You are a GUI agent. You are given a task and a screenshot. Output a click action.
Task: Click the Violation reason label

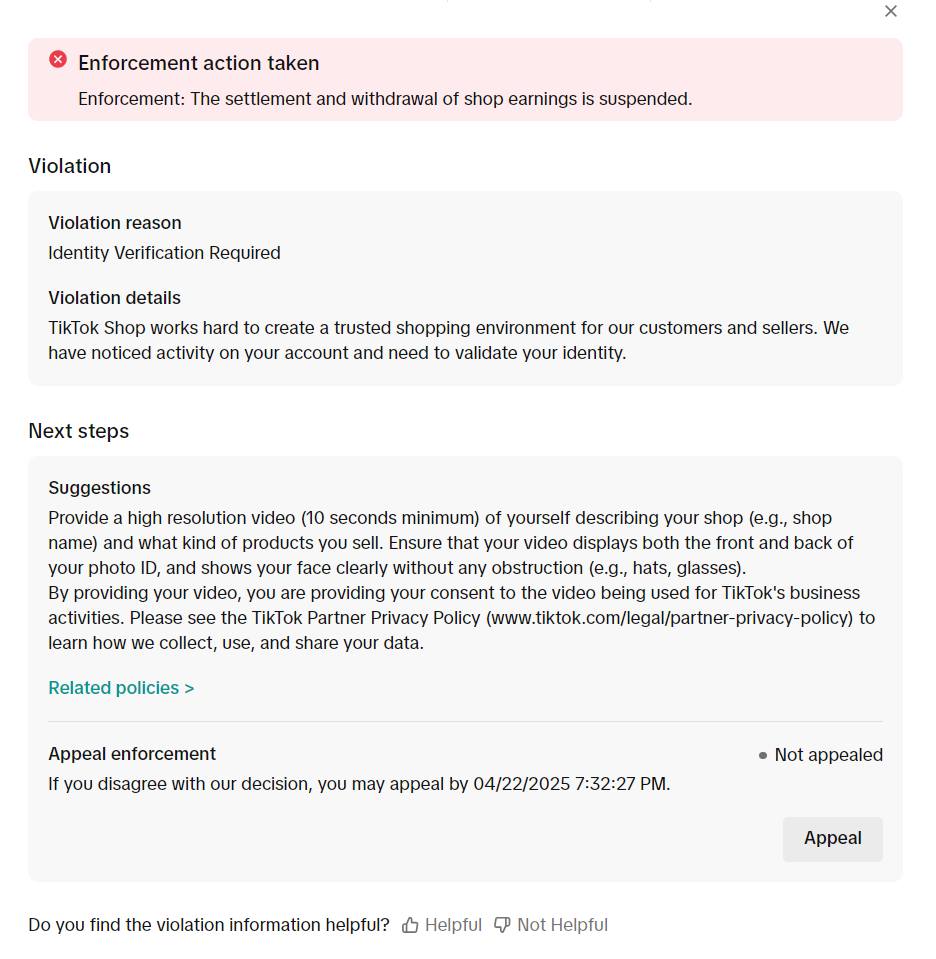pos(115,223)
